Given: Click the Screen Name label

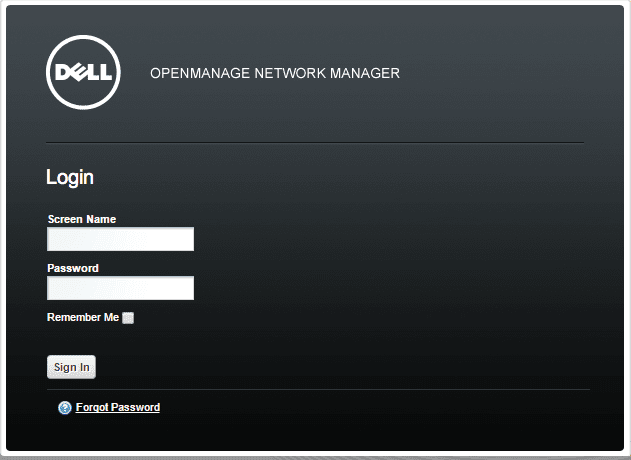Looking at the screenshot, I should coord(82,219).
